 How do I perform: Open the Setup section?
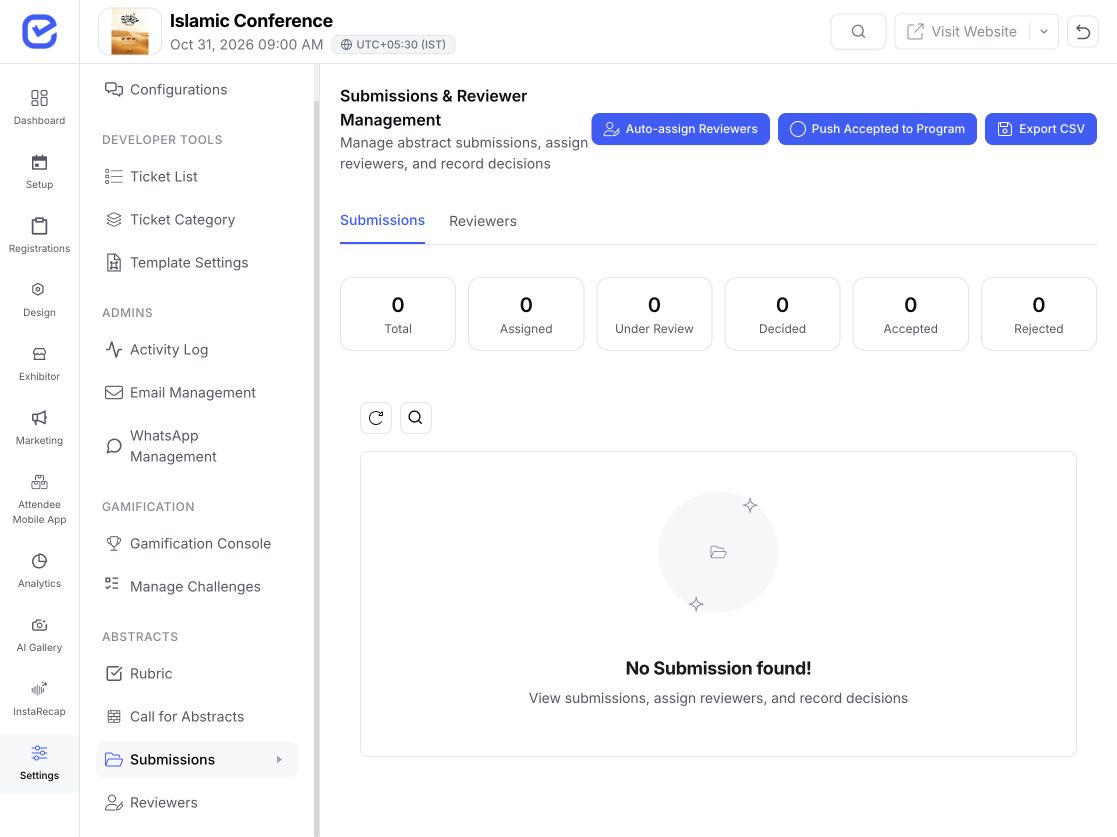click(39, 172)
